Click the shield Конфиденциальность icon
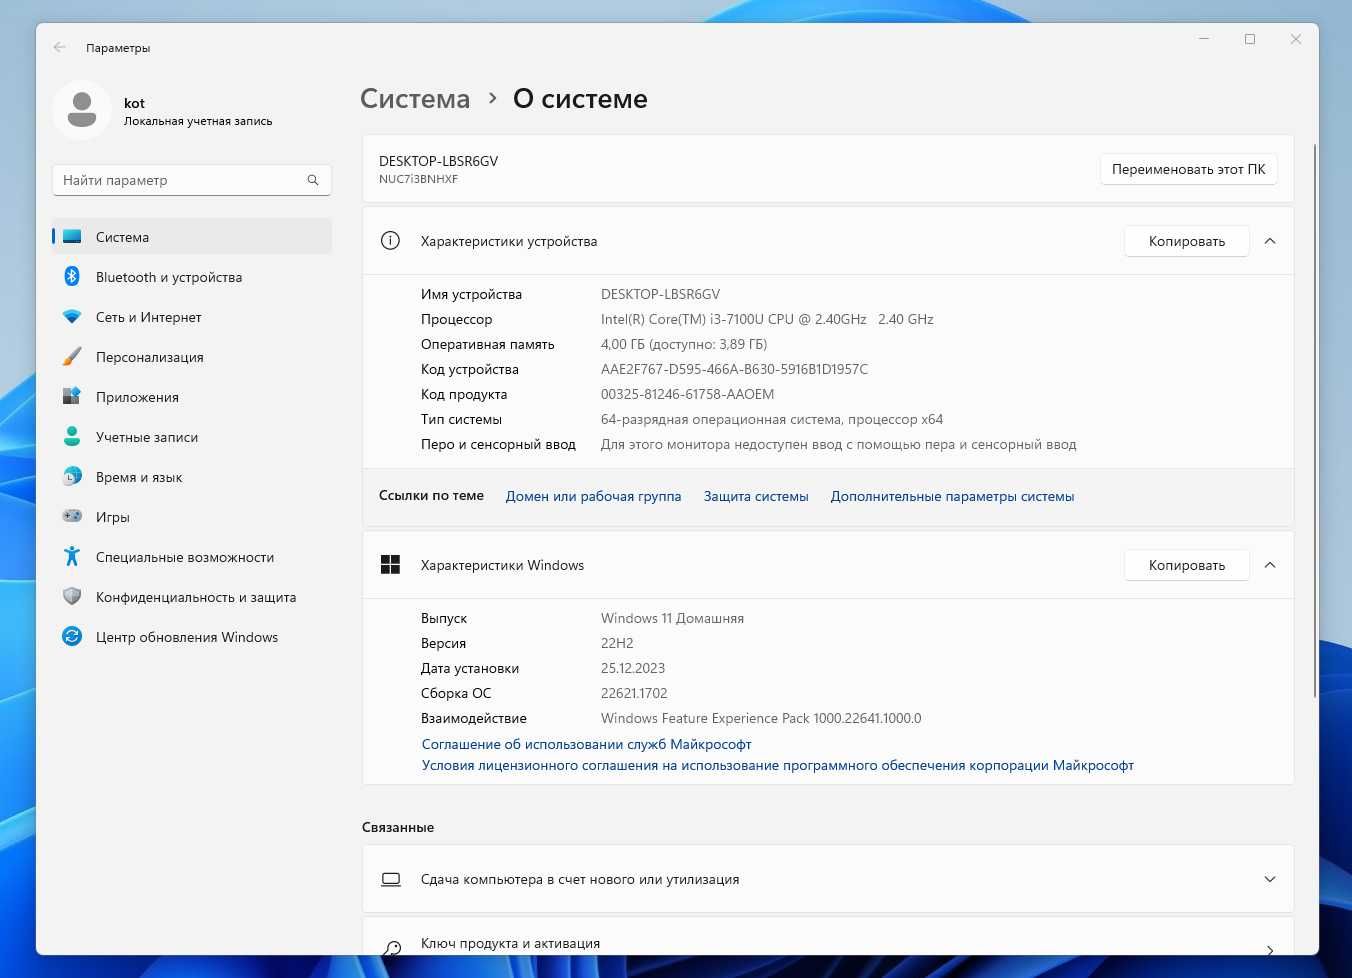The width and height of the screenshot is (1352, 978). point(72,597)
